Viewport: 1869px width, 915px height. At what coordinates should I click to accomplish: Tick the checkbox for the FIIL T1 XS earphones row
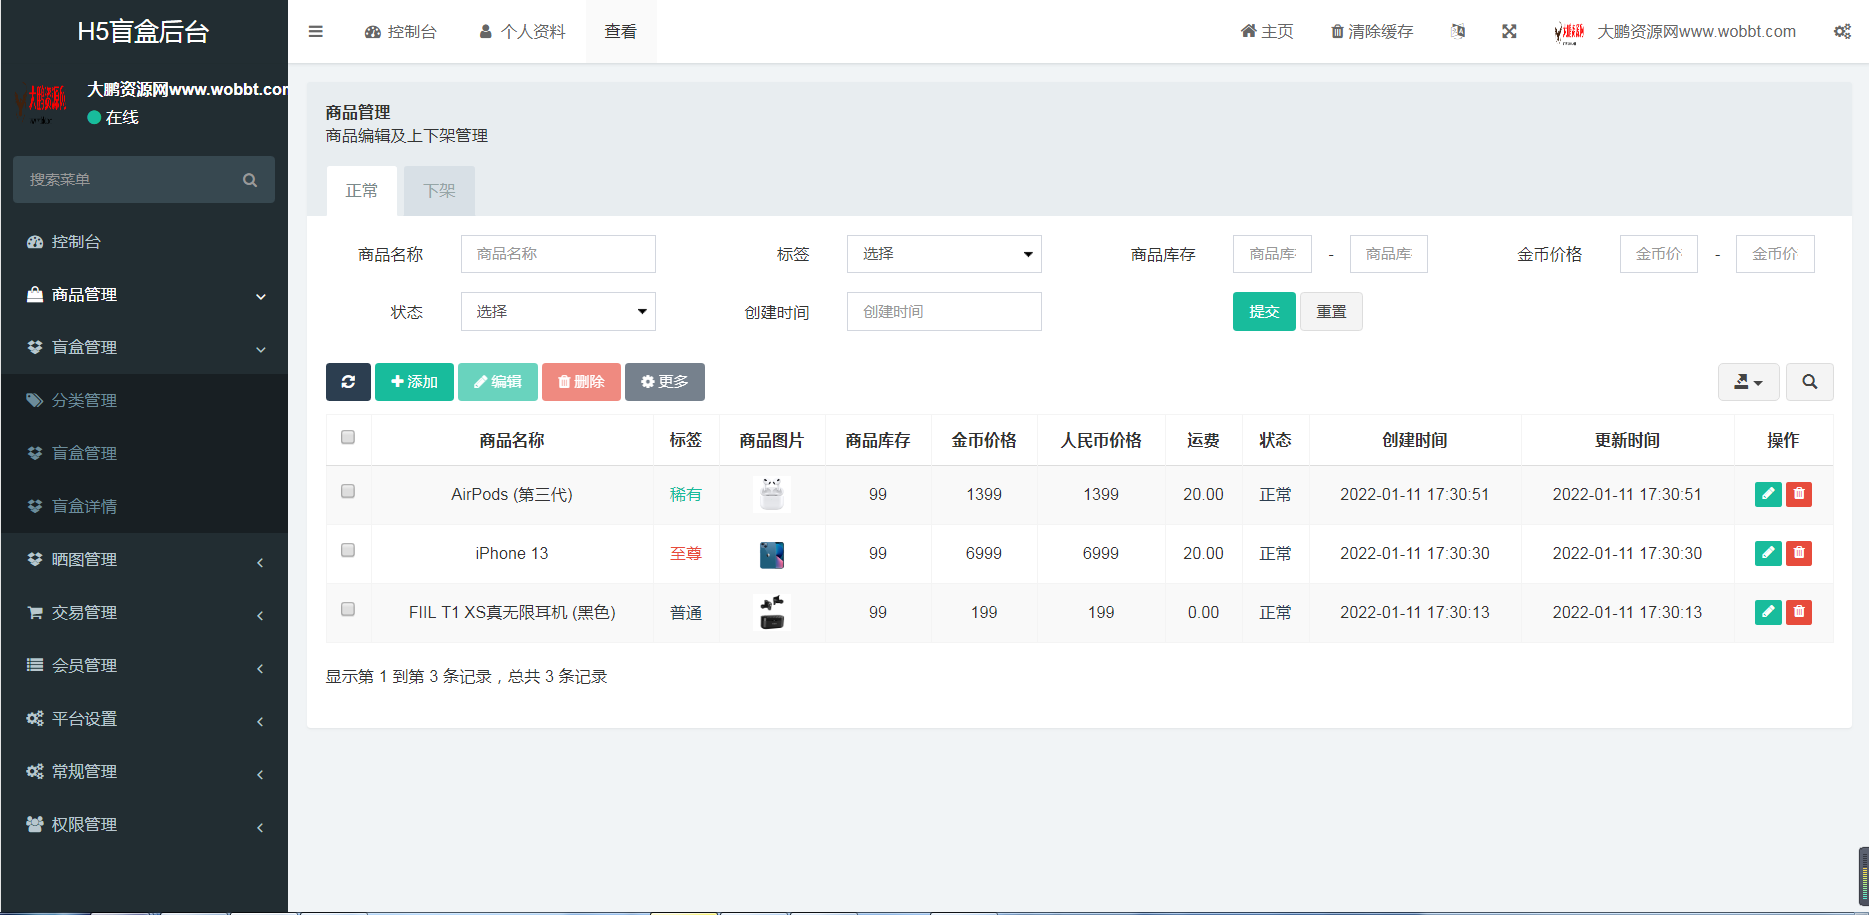click(x=348, y=609)
